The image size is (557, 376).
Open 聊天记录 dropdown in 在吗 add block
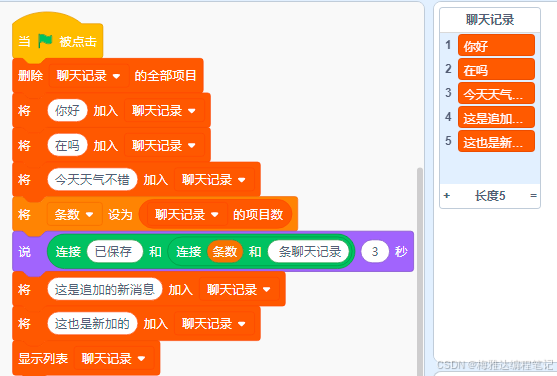164,145
